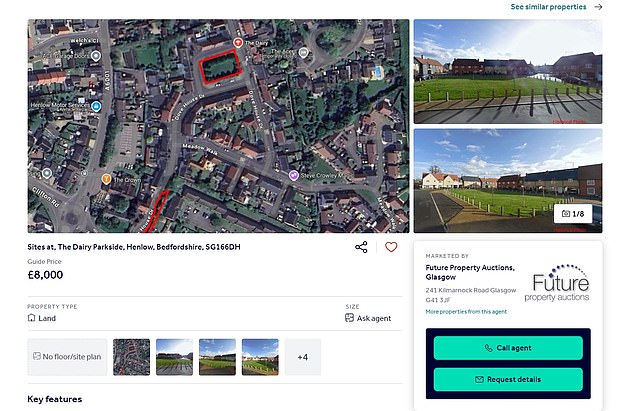This screenshot has height=411, width=634.
Task: Click the camera icon in photo counter
Action: 566,214
